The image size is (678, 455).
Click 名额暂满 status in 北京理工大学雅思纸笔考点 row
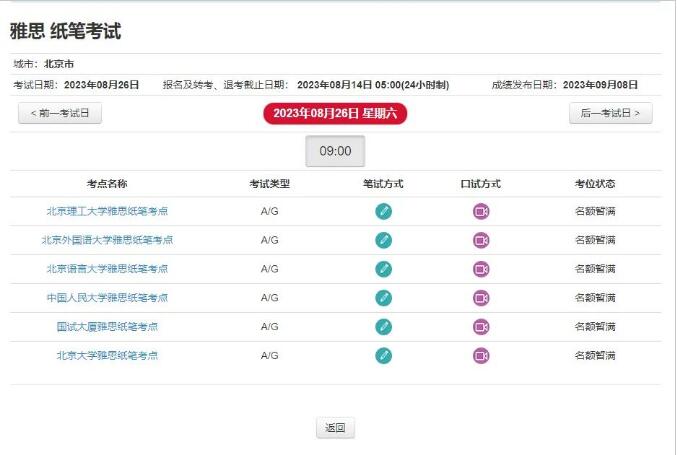(595, 211)
